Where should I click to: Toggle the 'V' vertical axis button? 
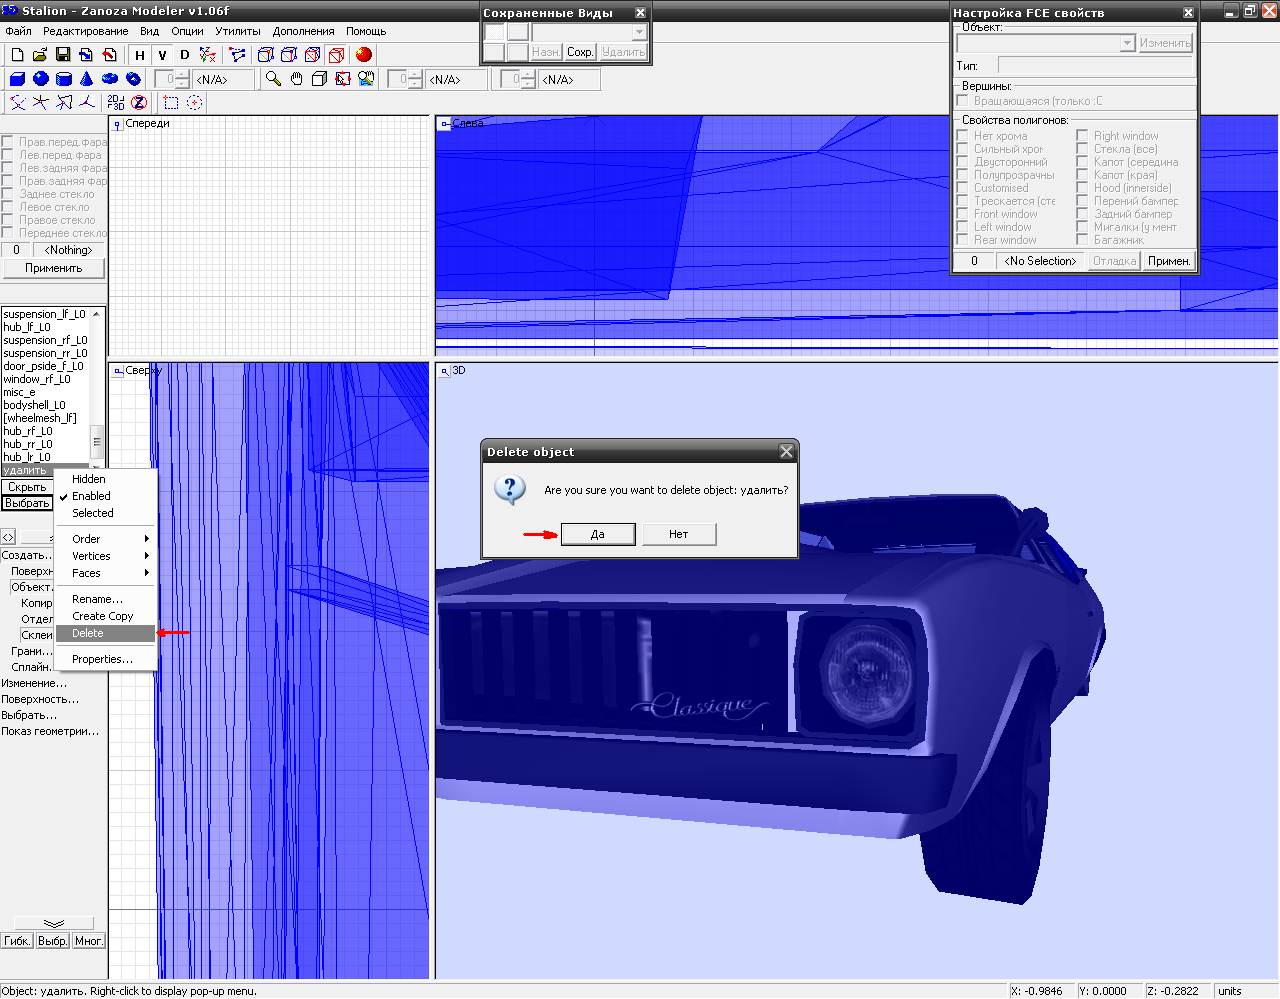click(x=162, y=55)
